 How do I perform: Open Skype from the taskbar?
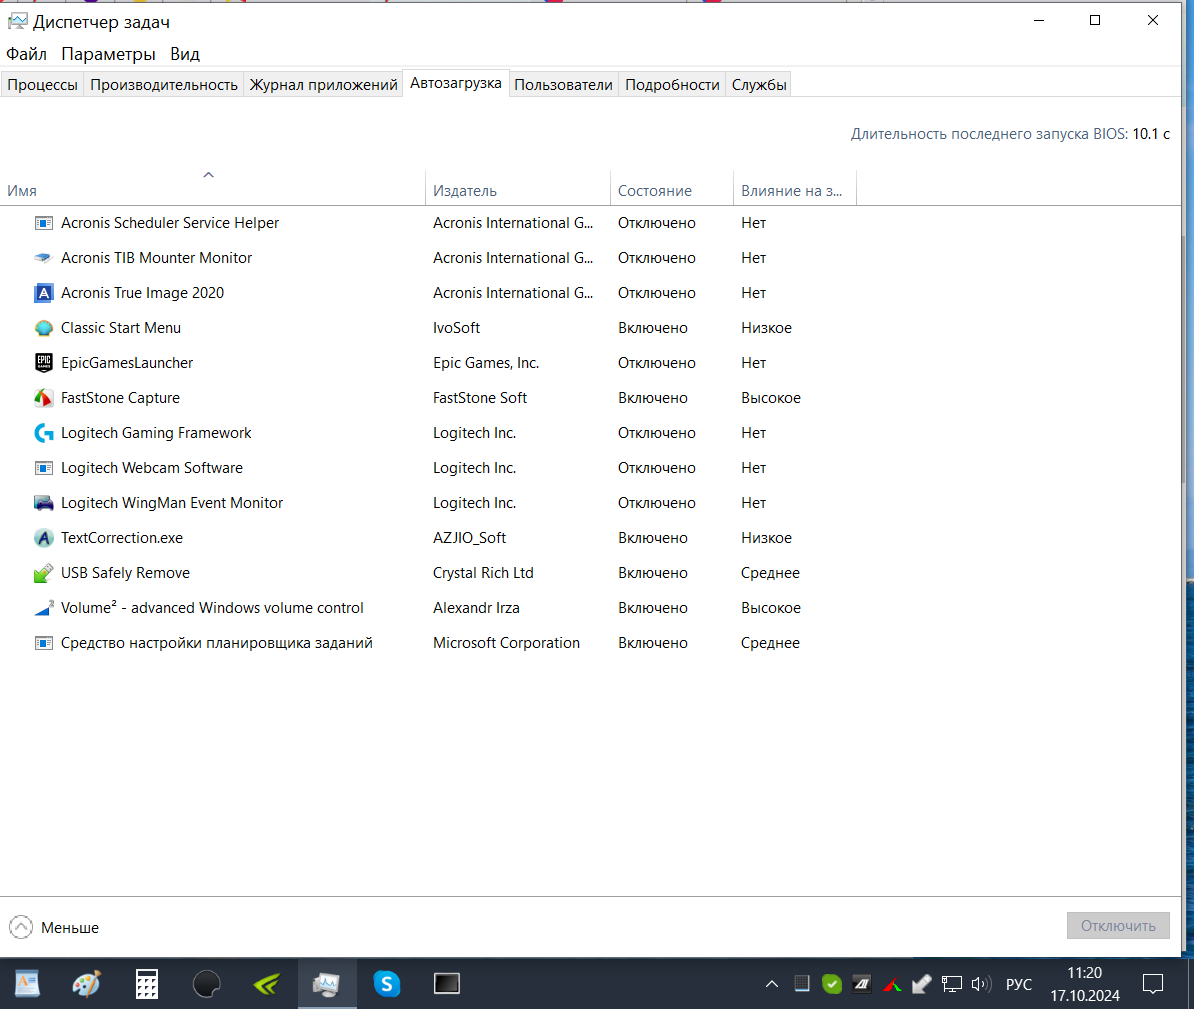[387, 984]
